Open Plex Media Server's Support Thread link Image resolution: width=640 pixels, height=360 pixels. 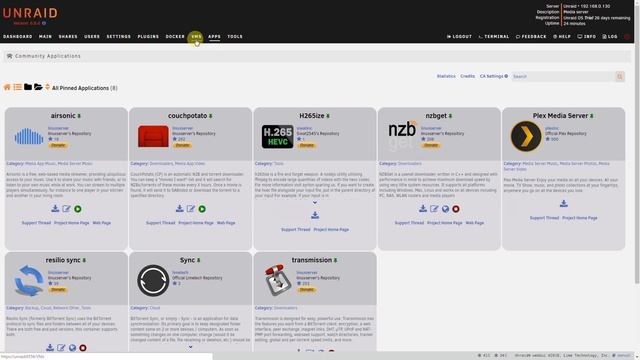(x=544, y=218)
